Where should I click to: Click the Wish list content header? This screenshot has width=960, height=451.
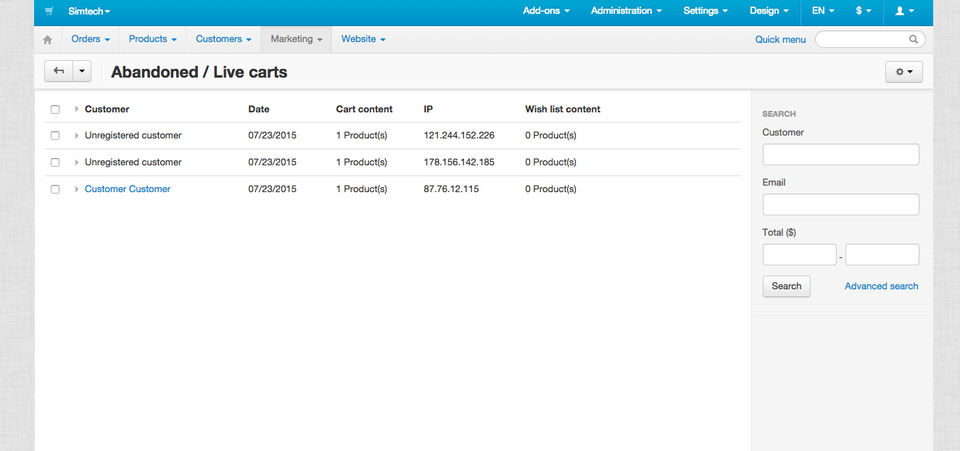click(x=563, y=109)
